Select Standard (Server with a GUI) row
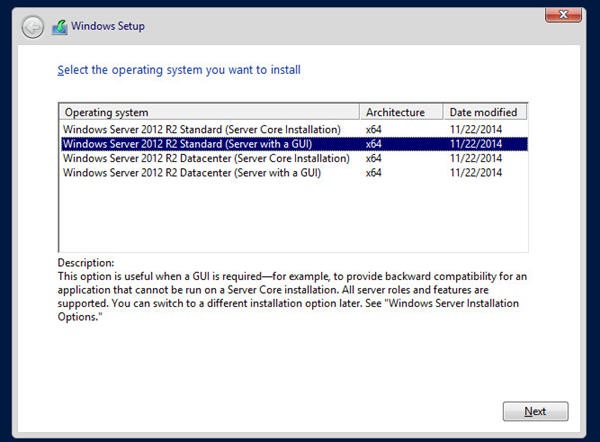 [x=294, y=144]
